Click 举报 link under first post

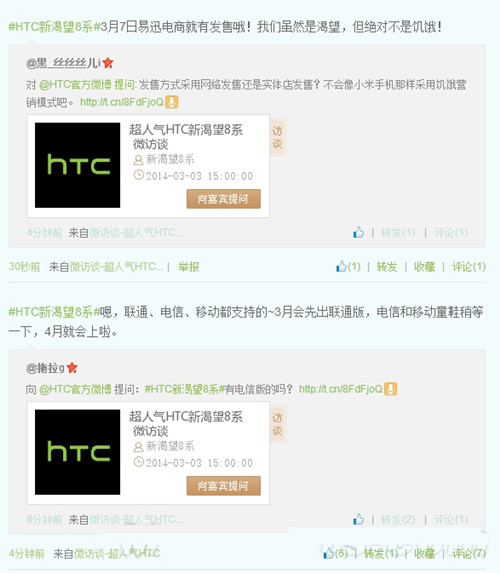[189, 267]
